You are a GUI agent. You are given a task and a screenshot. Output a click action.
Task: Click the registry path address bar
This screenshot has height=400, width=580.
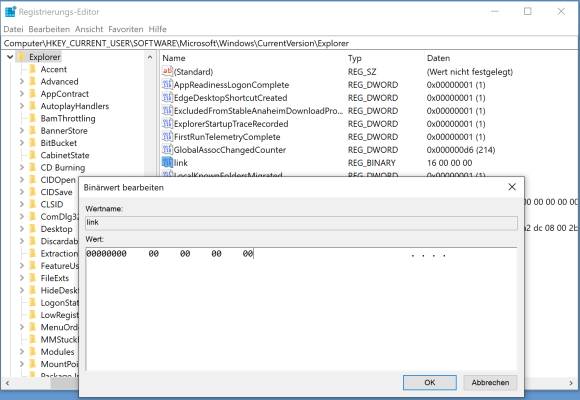pos(290,43)
